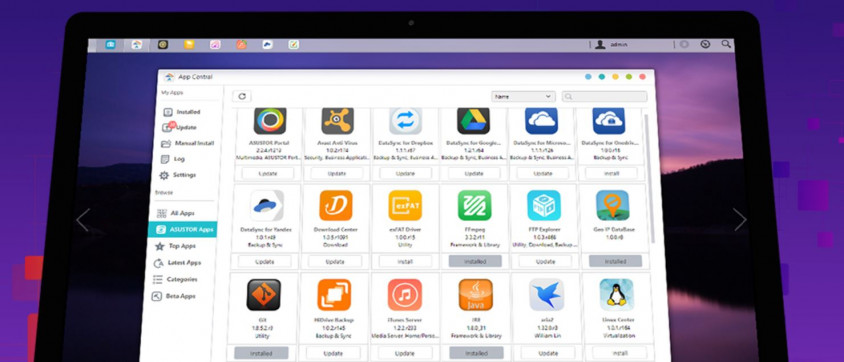Browse Beta Apps
The height and width of the screenshot is (362, 844).
(173, 296)
